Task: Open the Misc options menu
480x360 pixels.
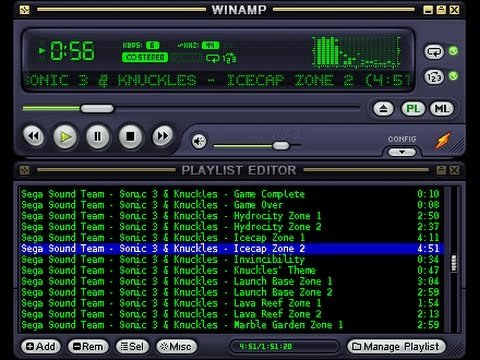Action: [x=176, y=347]
